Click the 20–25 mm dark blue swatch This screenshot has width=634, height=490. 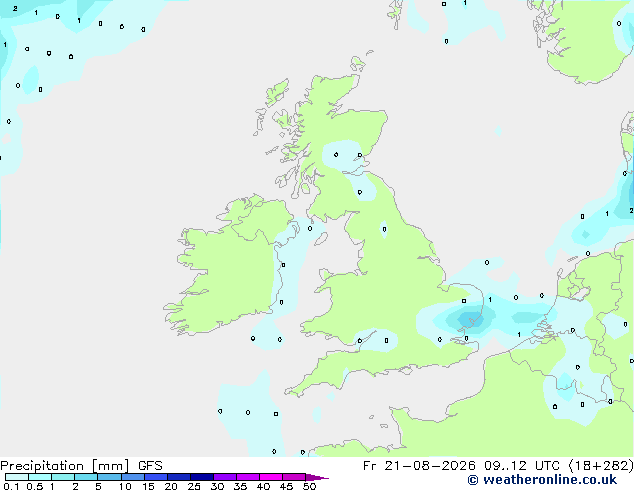point(179,477)
